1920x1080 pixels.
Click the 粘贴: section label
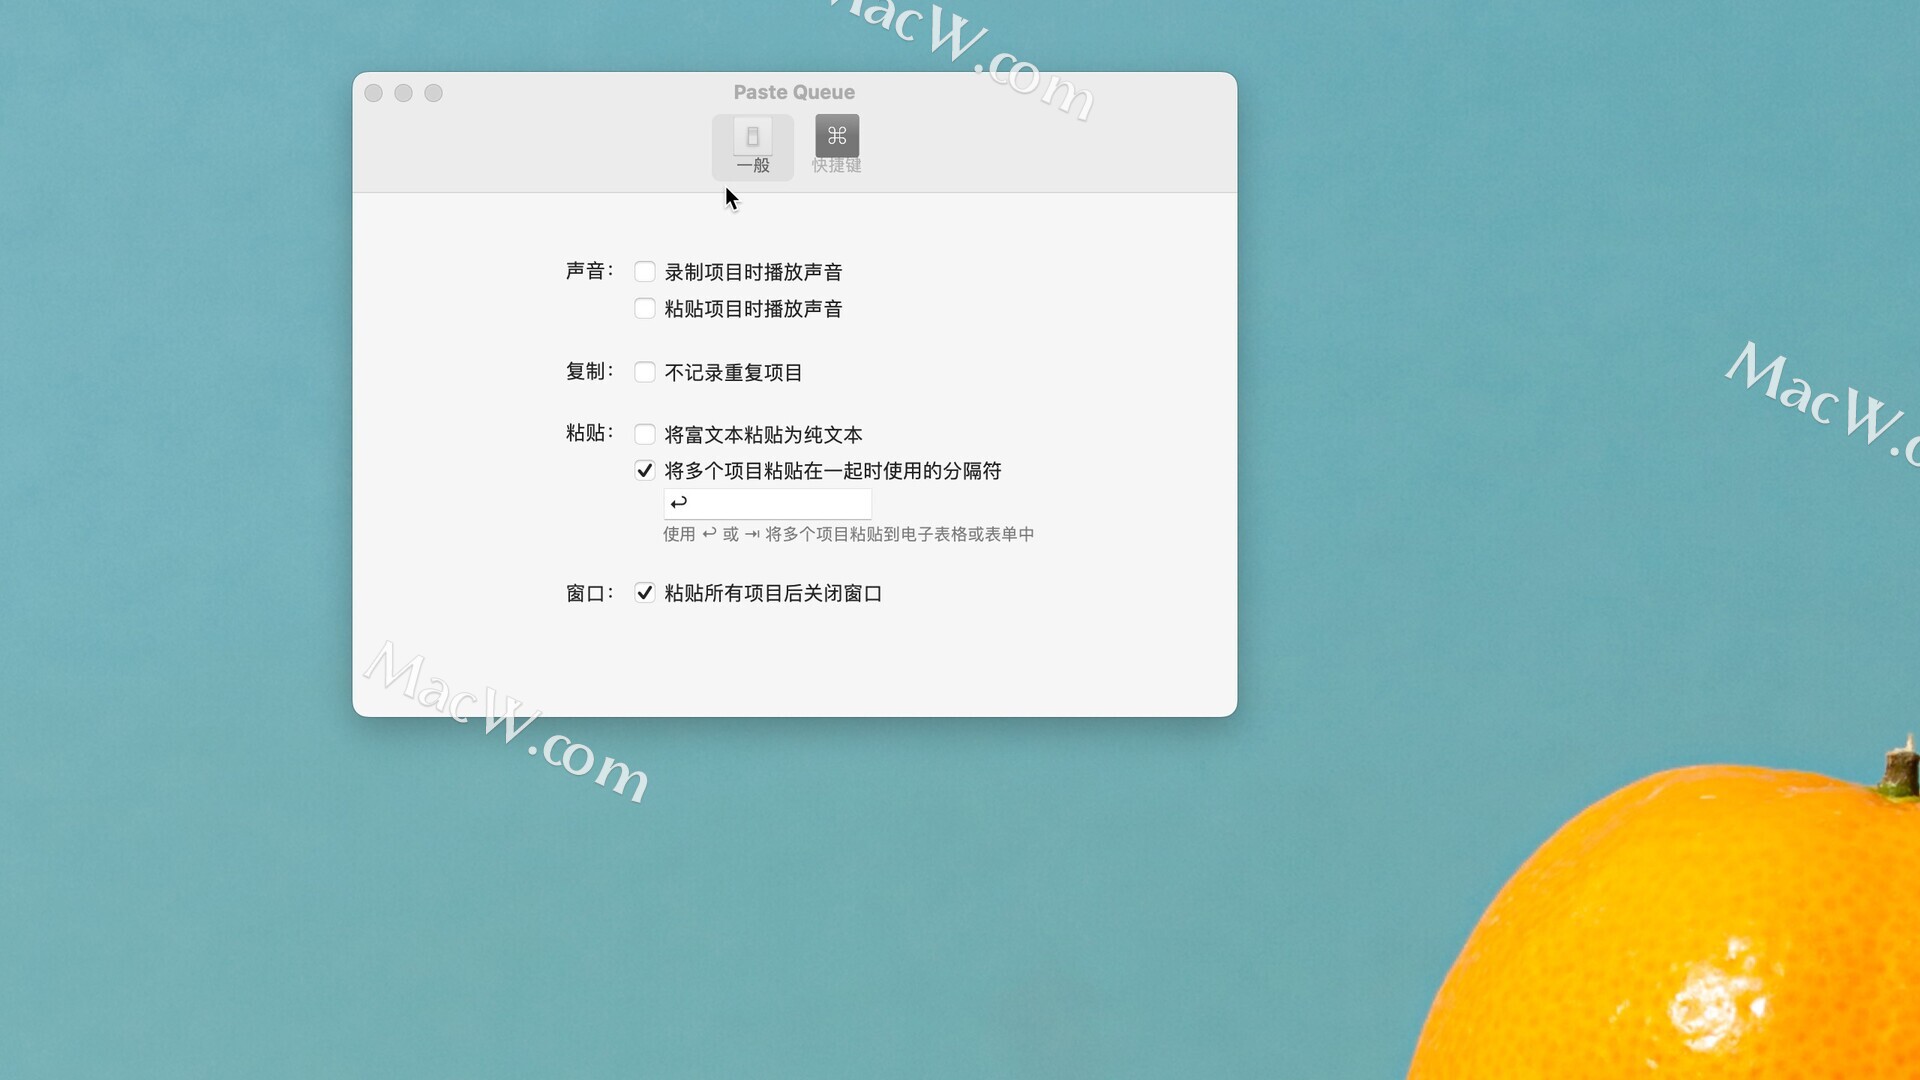click(x=590, y=433)
